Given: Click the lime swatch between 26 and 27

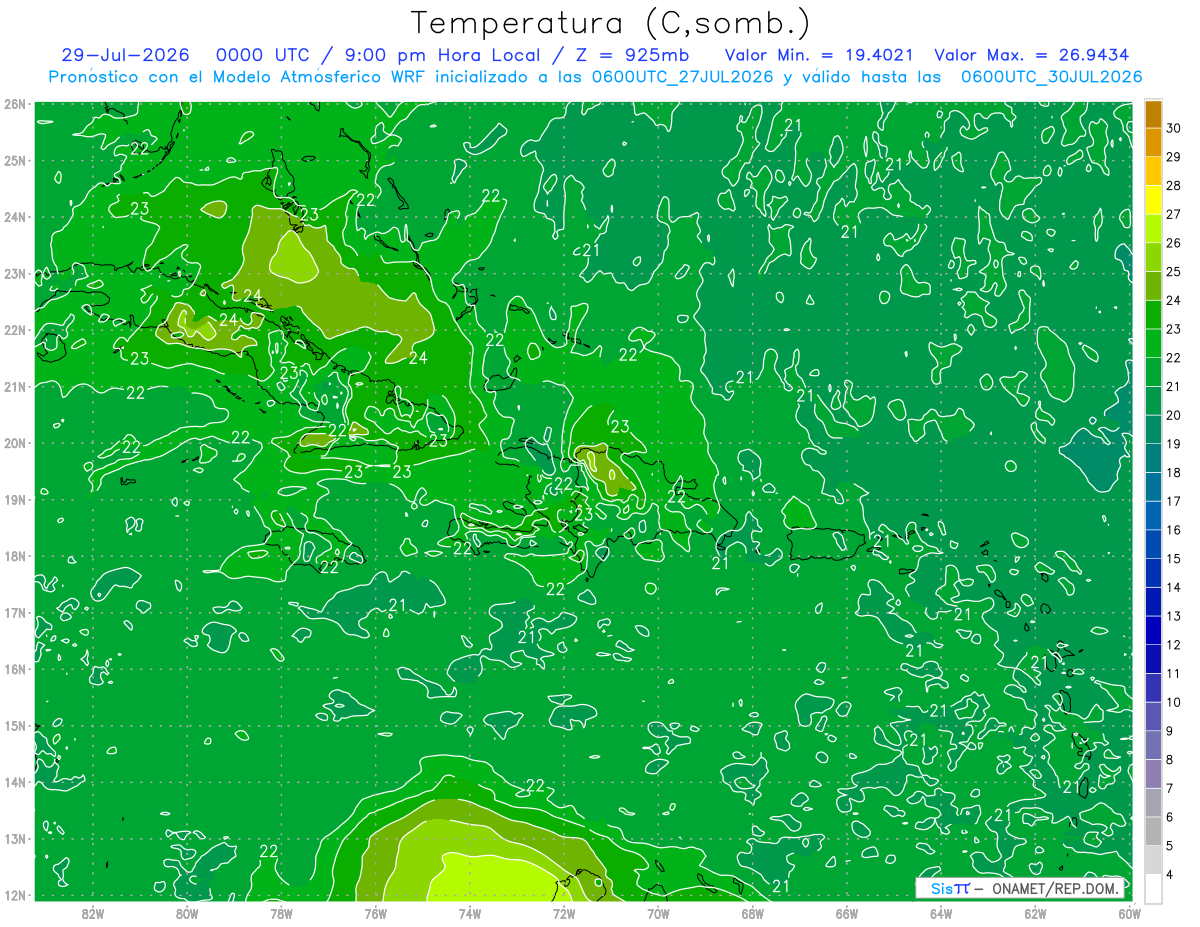Looking at the screenshot, I should [x=1153, y=229].
